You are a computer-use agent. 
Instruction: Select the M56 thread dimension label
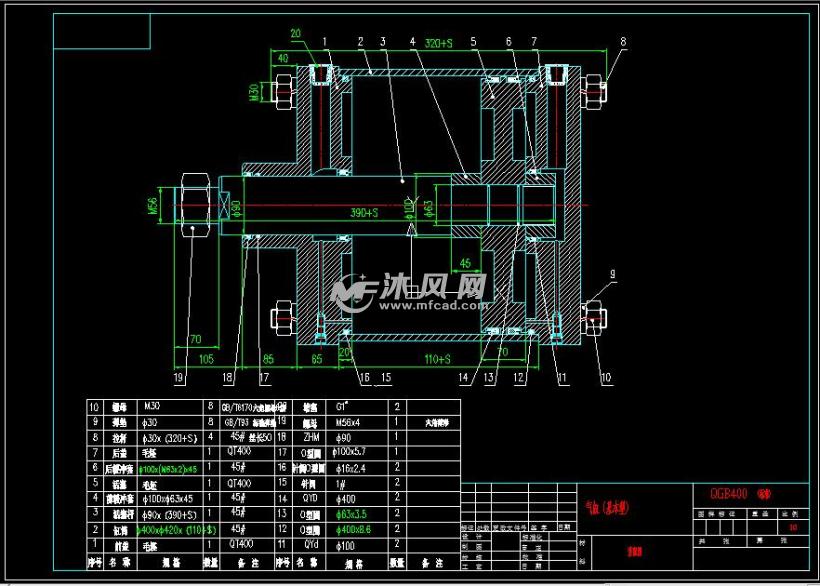click(153, 206)
